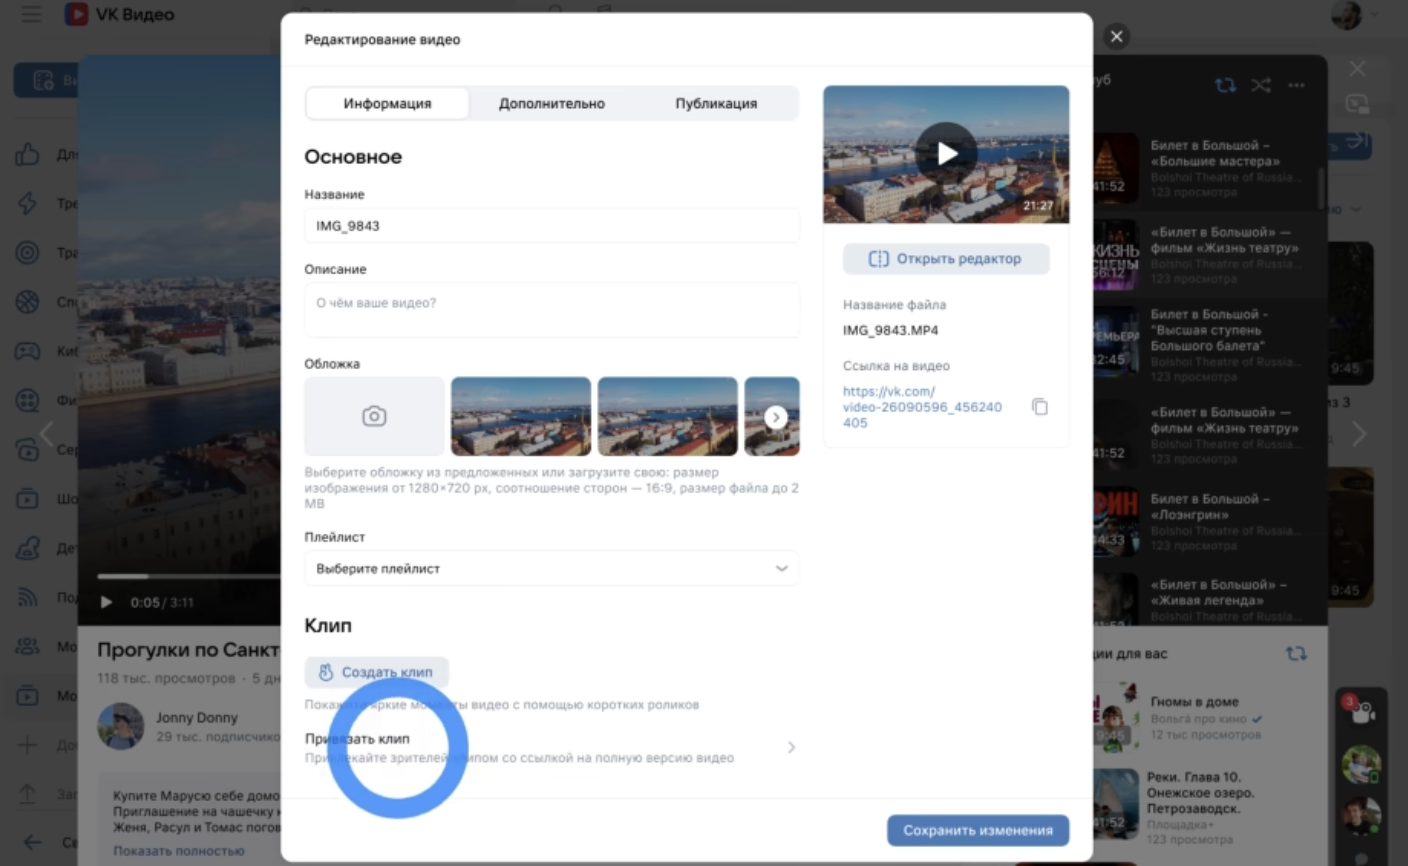Click the subscriptions feed sidebar icon
Viewport: 1408px width, 866px height.
28,597
